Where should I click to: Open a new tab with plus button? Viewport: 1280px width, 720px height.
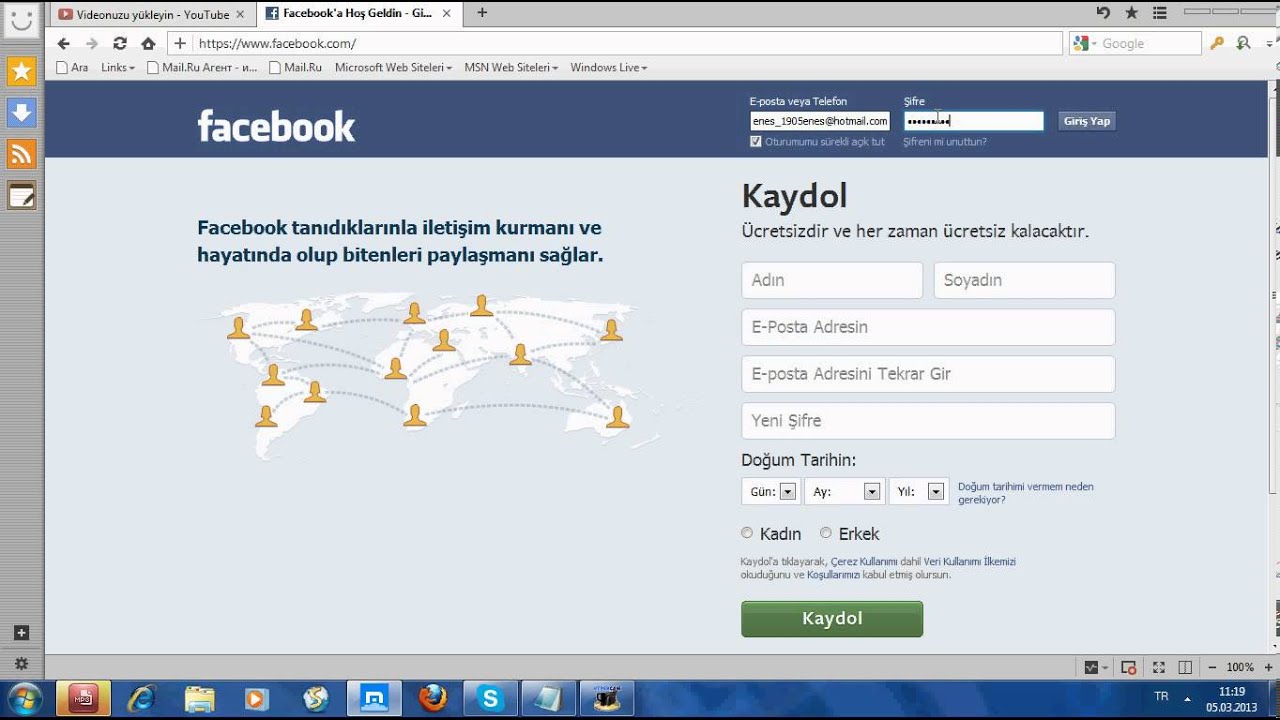(x=482, y=13)
